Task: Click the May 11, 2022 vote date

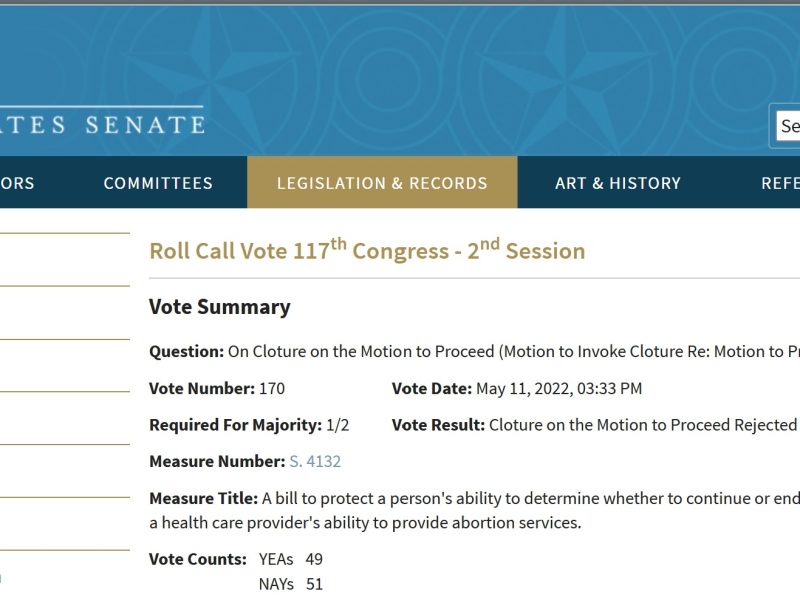Action: pos(559,388)
